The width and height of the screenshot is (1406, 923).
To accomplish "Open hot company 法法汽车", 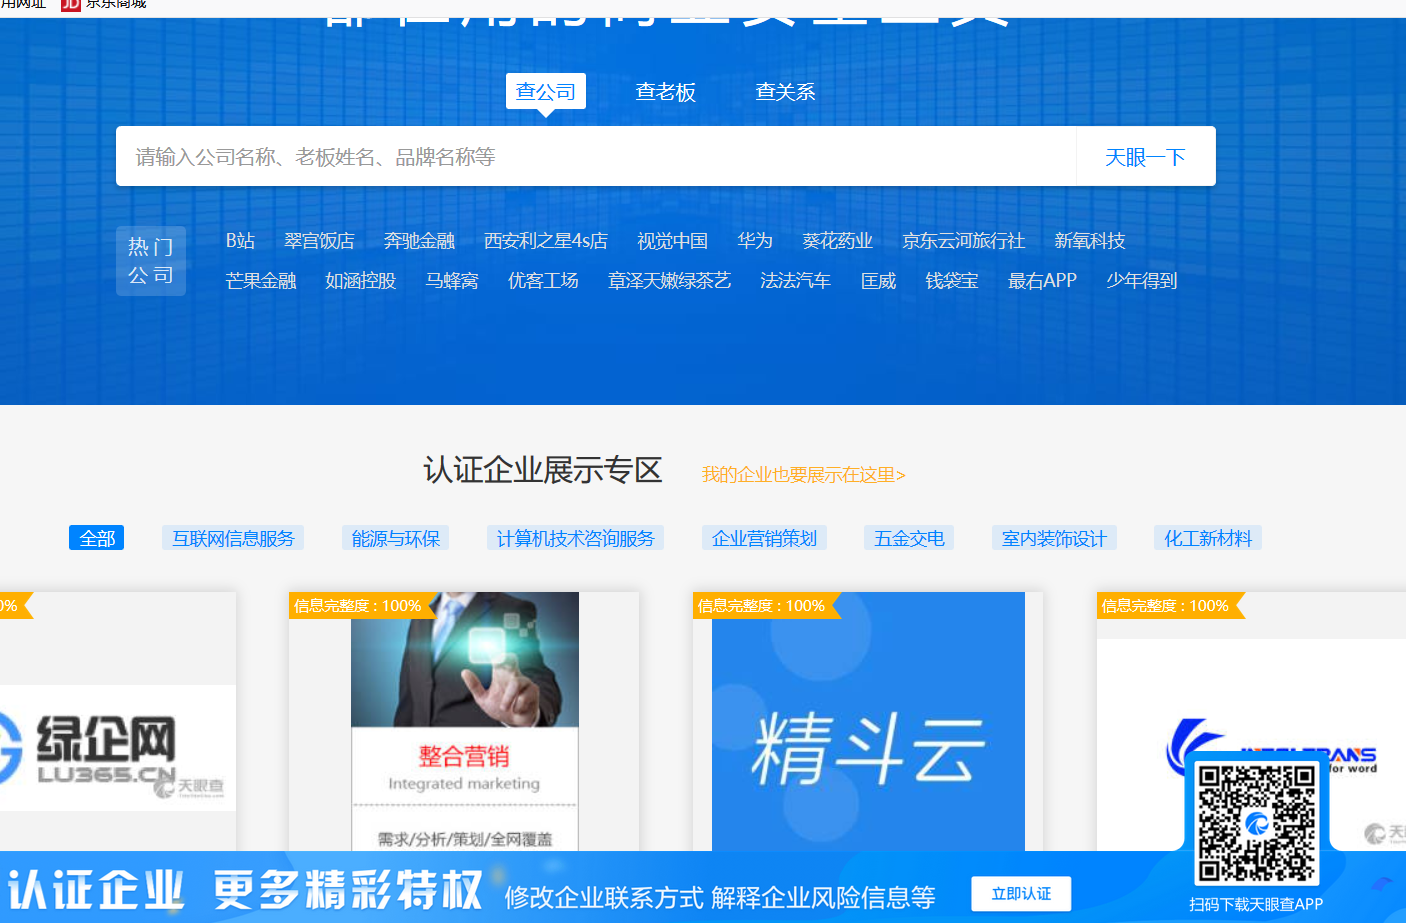I will [795, 281].
